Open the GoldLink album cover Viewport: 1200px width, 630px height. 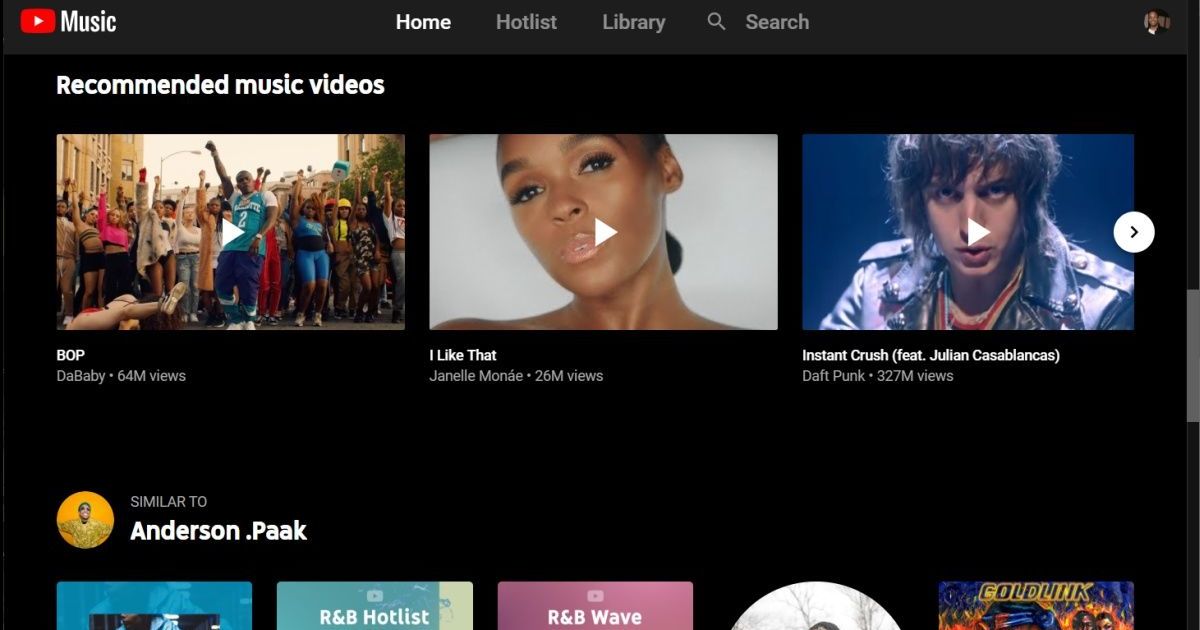1036,606
